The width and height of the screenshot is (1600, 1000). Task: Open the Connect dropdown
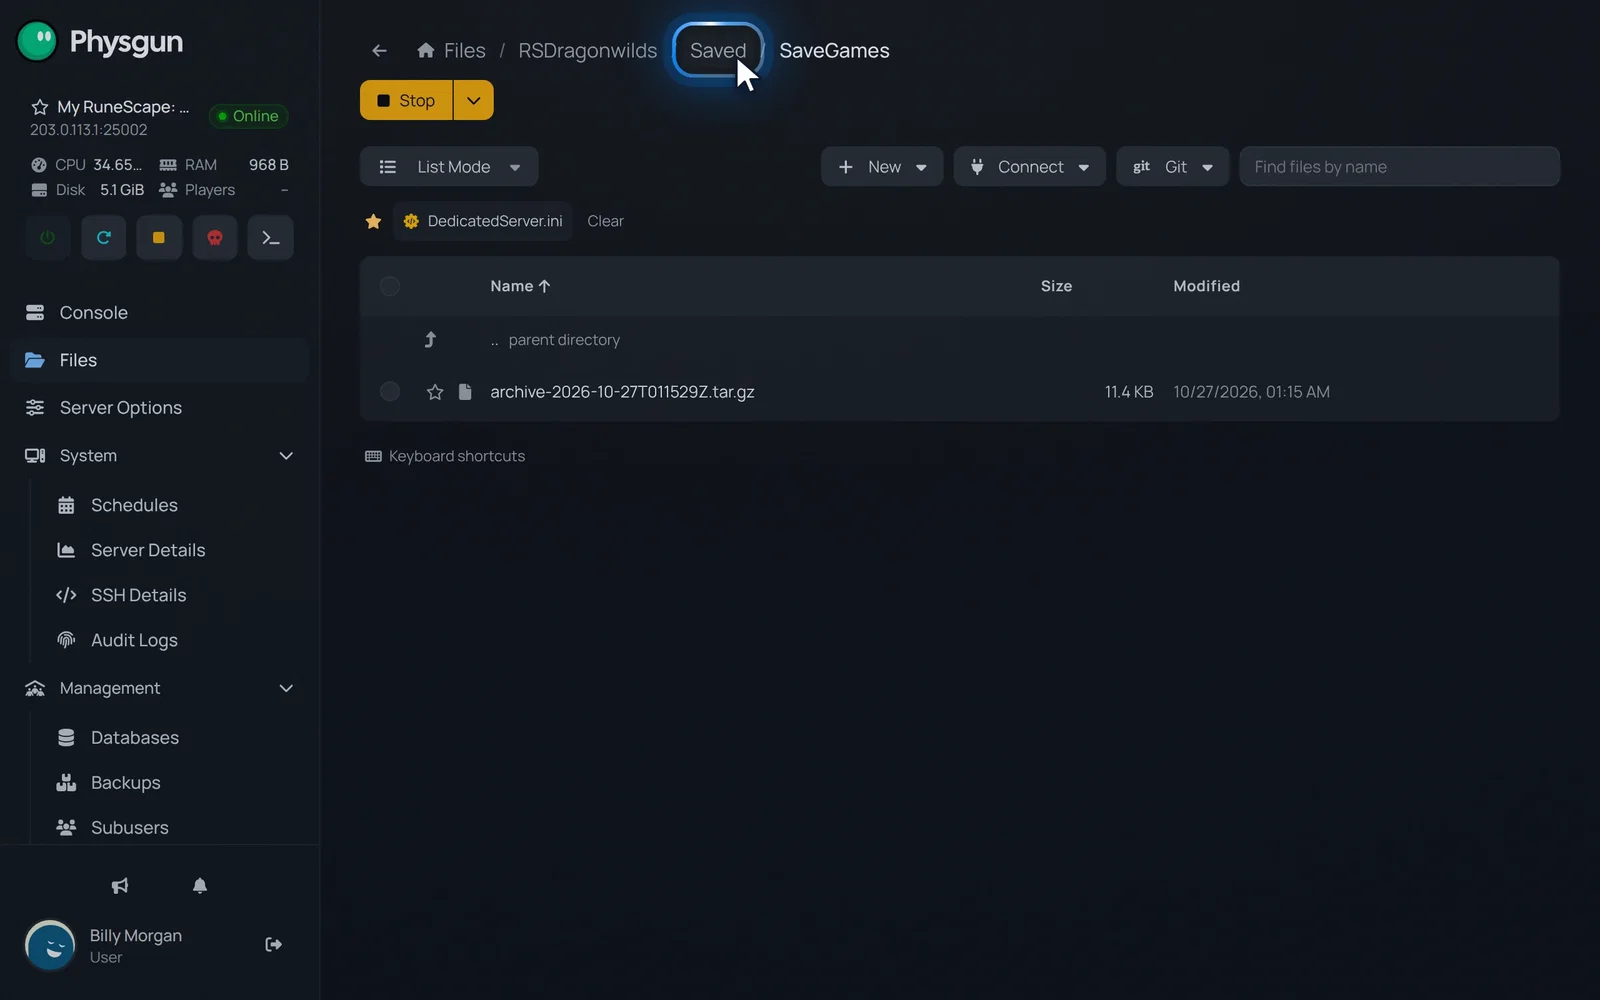1029,167
